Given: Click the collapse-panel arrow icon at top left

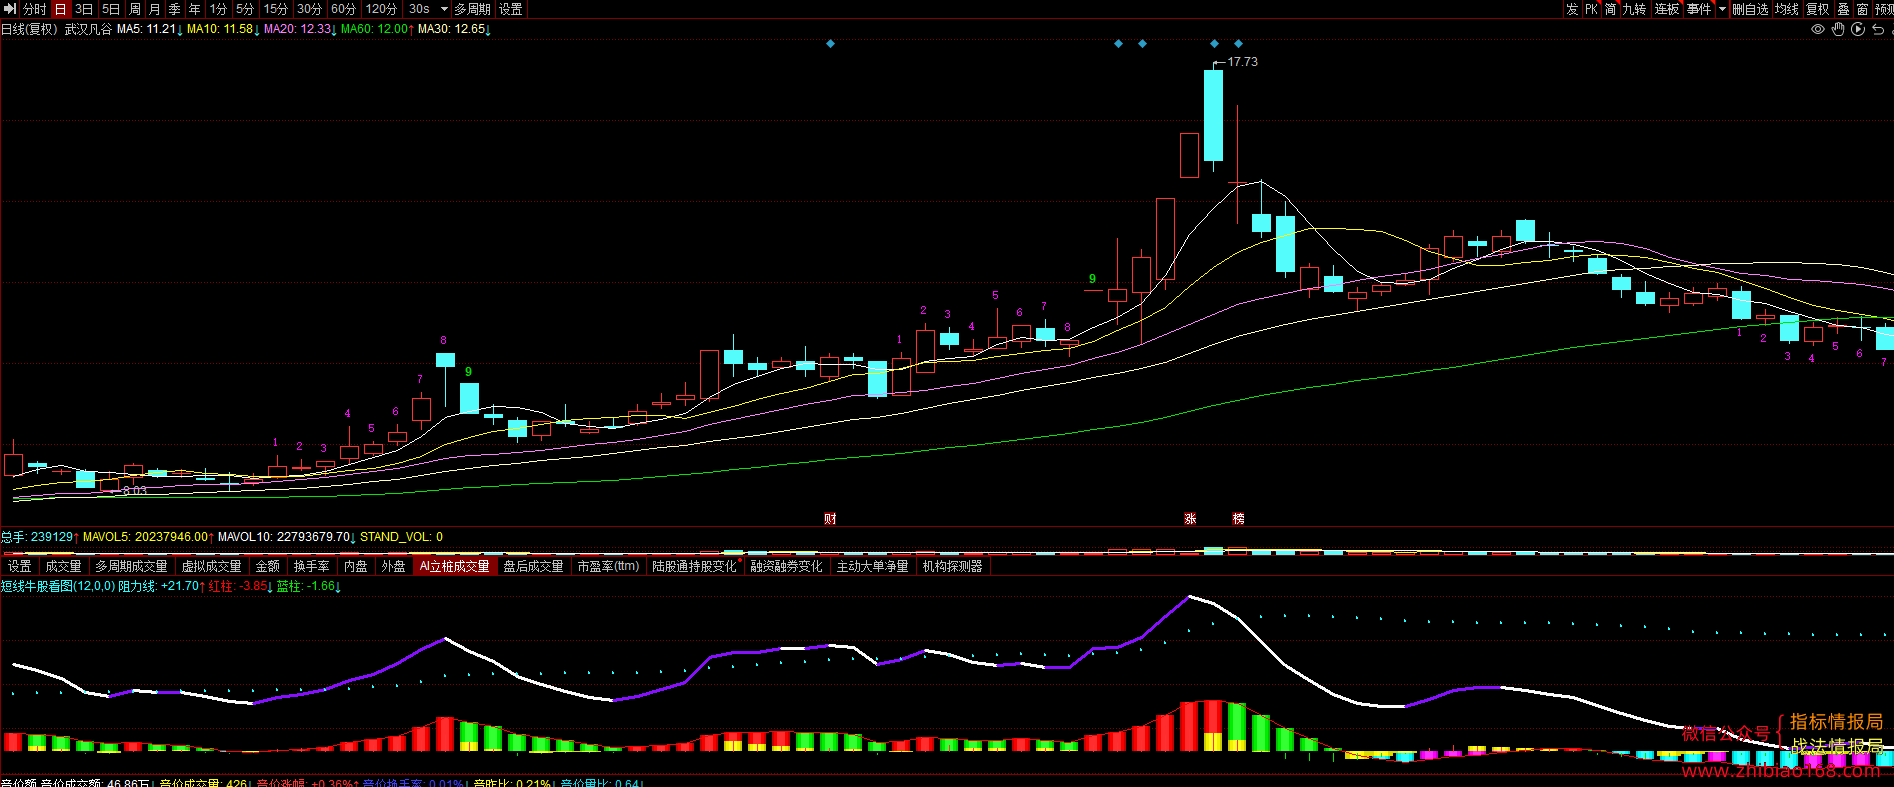Looking at the screenshot, I should point(10,9).
